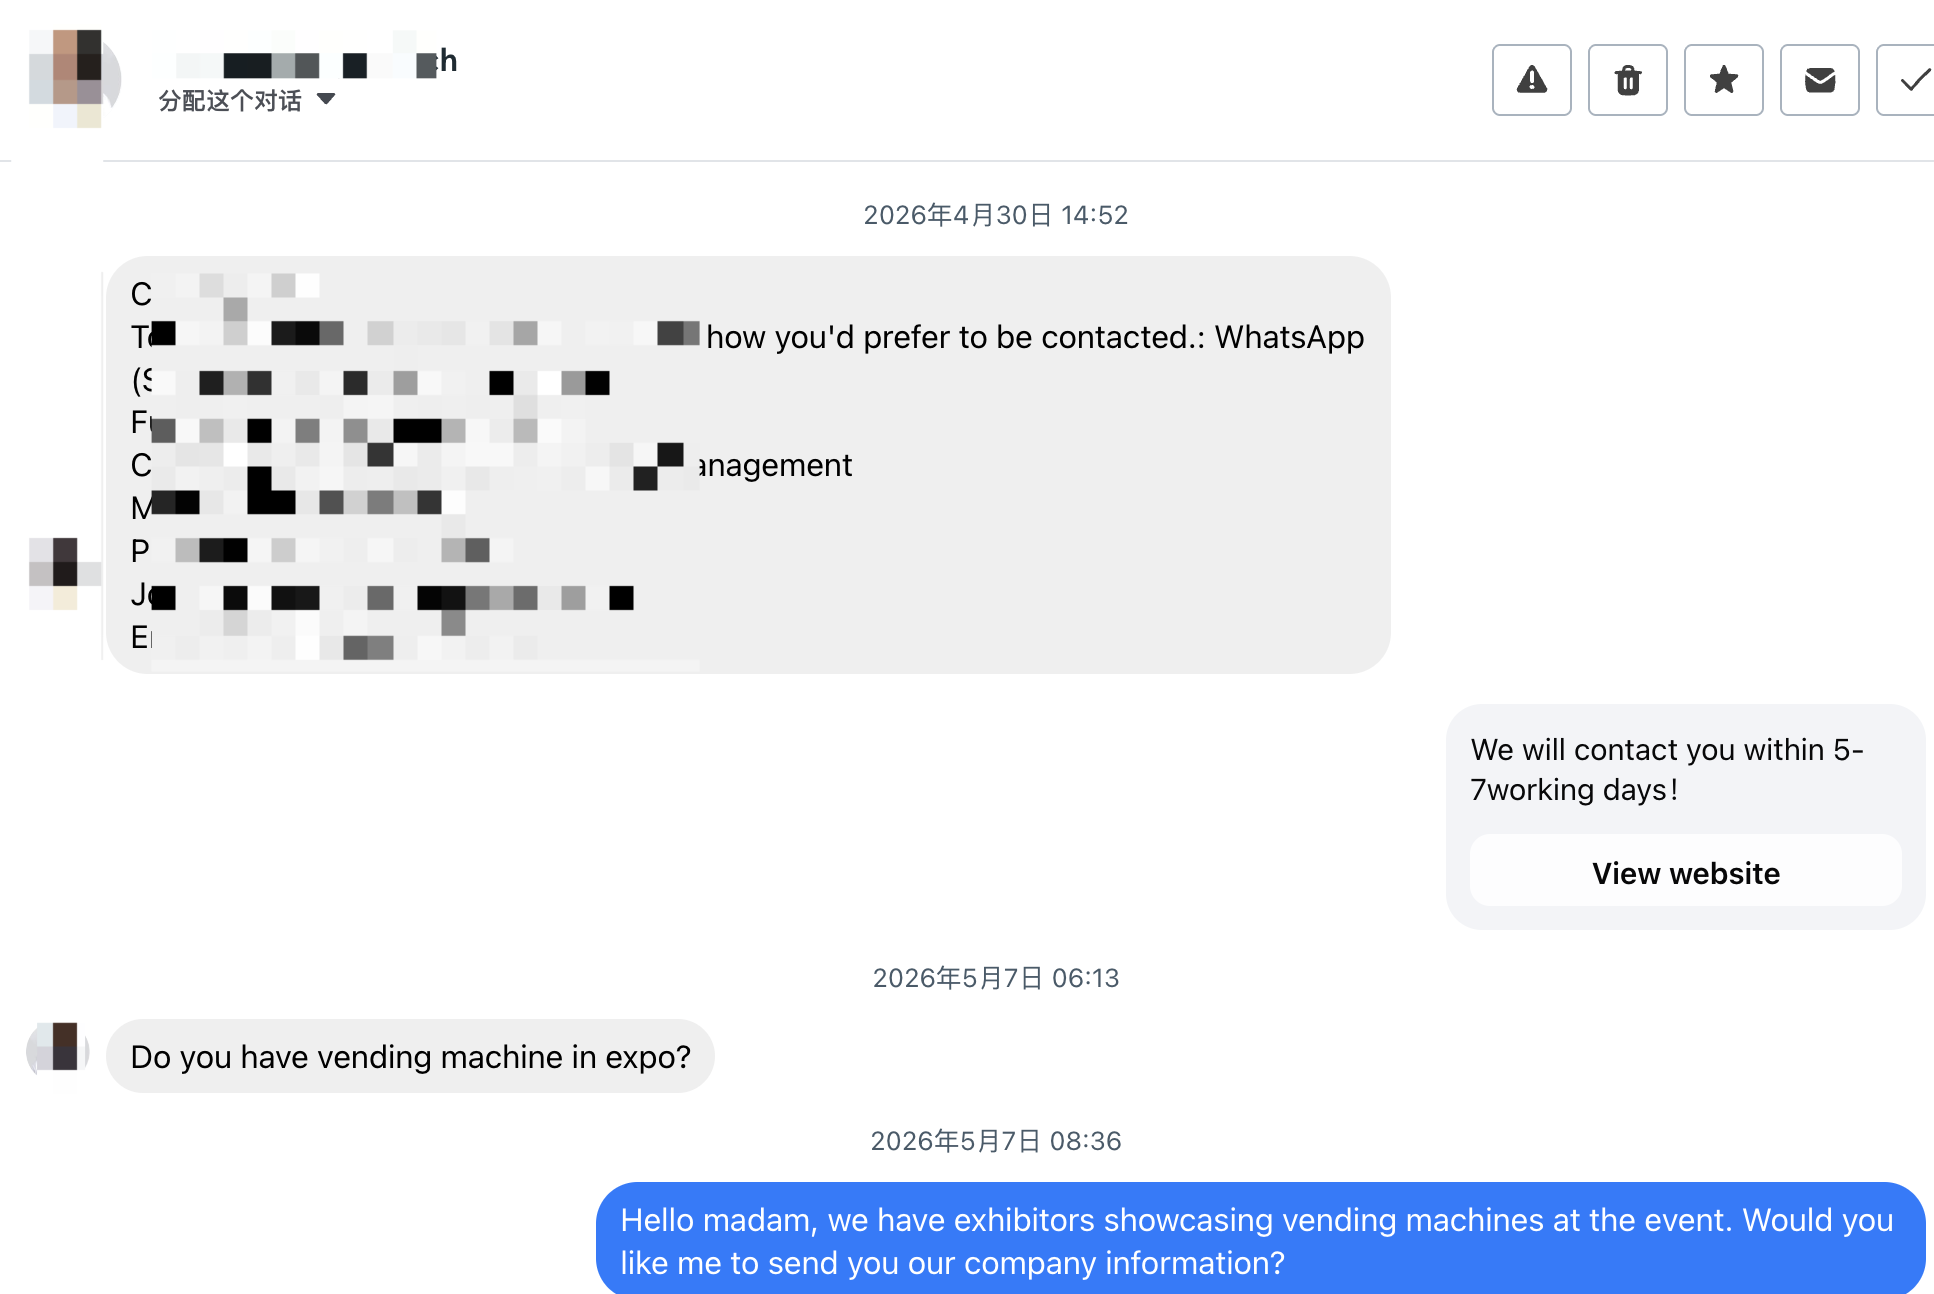Click the lead form message bubble
Screen dimensions: 1934x1294
click(748, 465)
